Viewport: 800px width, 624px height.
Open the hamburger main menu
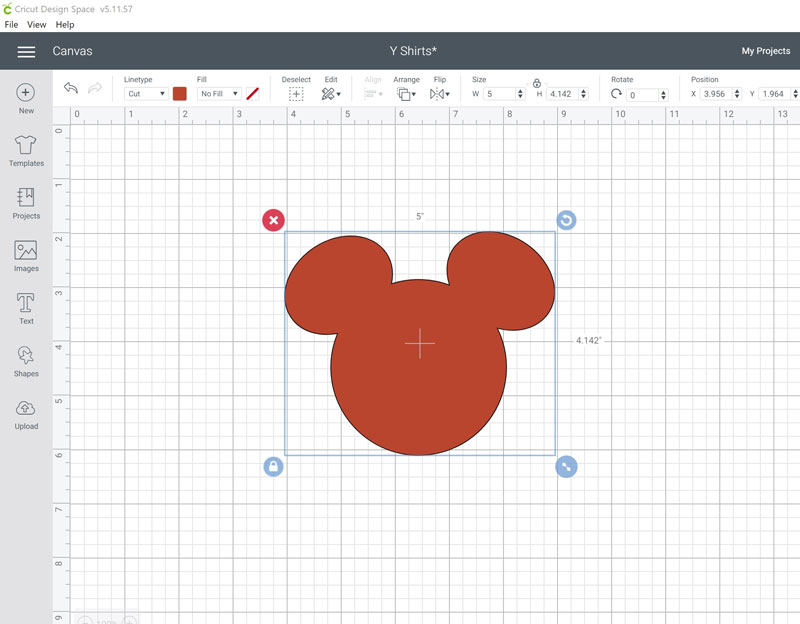pos(26,52)
